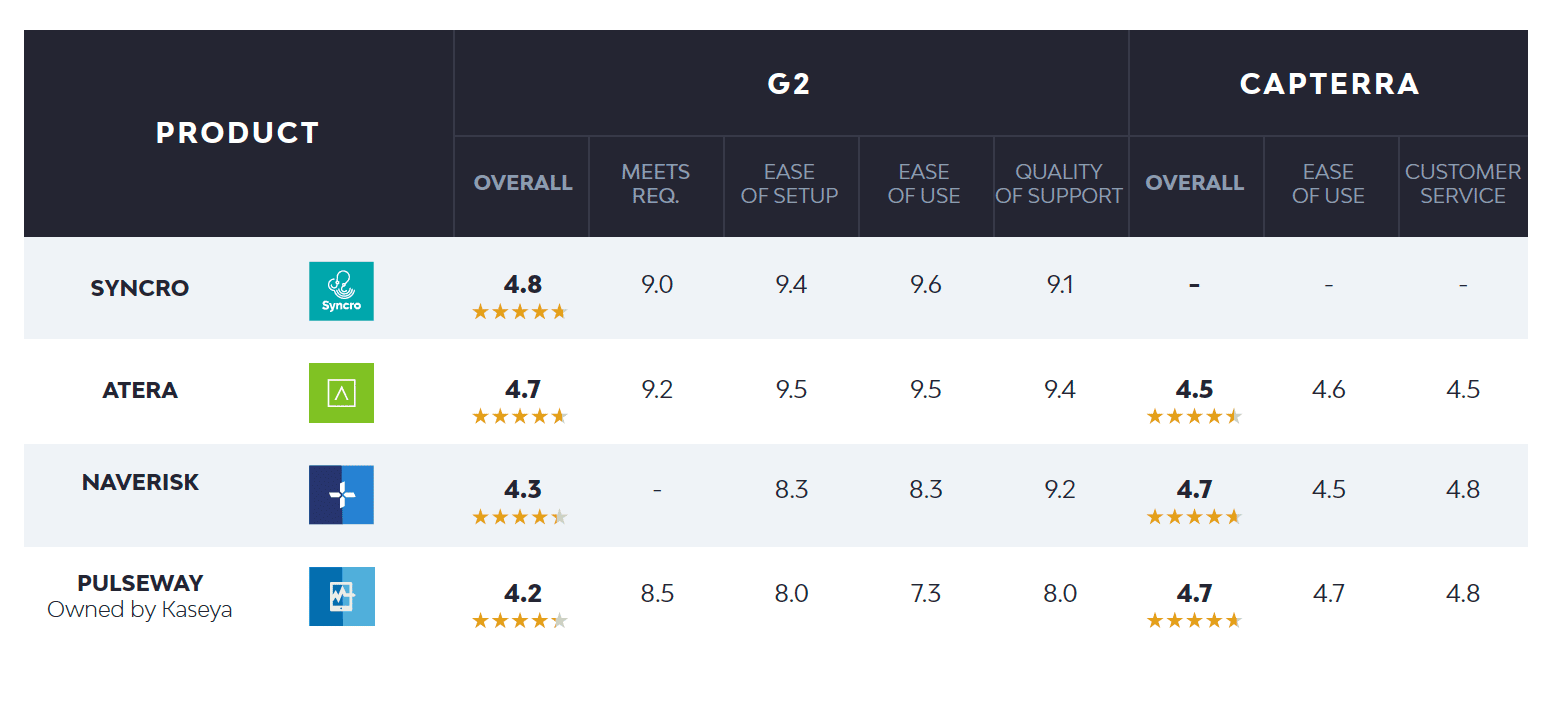
Task: Click the Syncro logo icon
Action: pyautogui.click(x=341, y=291)
